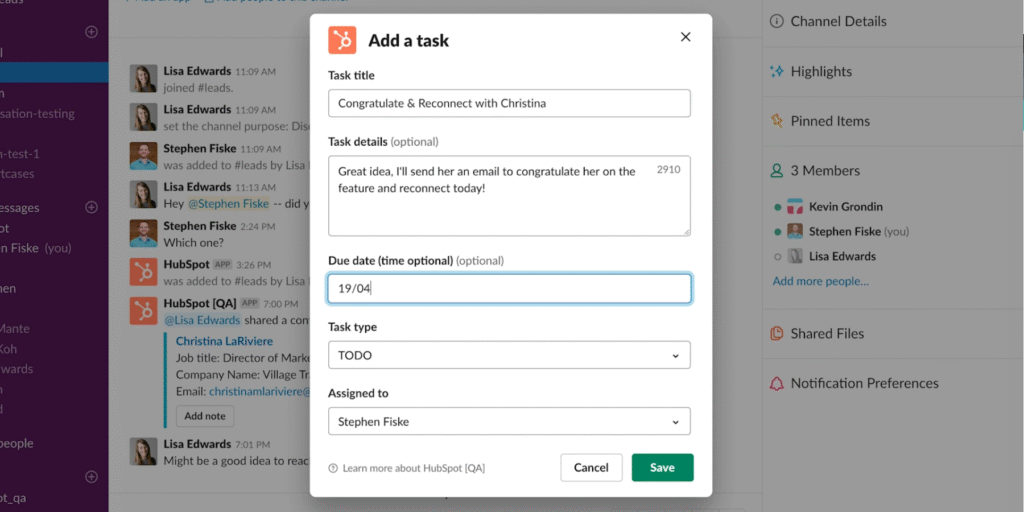Focus the Due date field showing 19/04

[509, 289]
